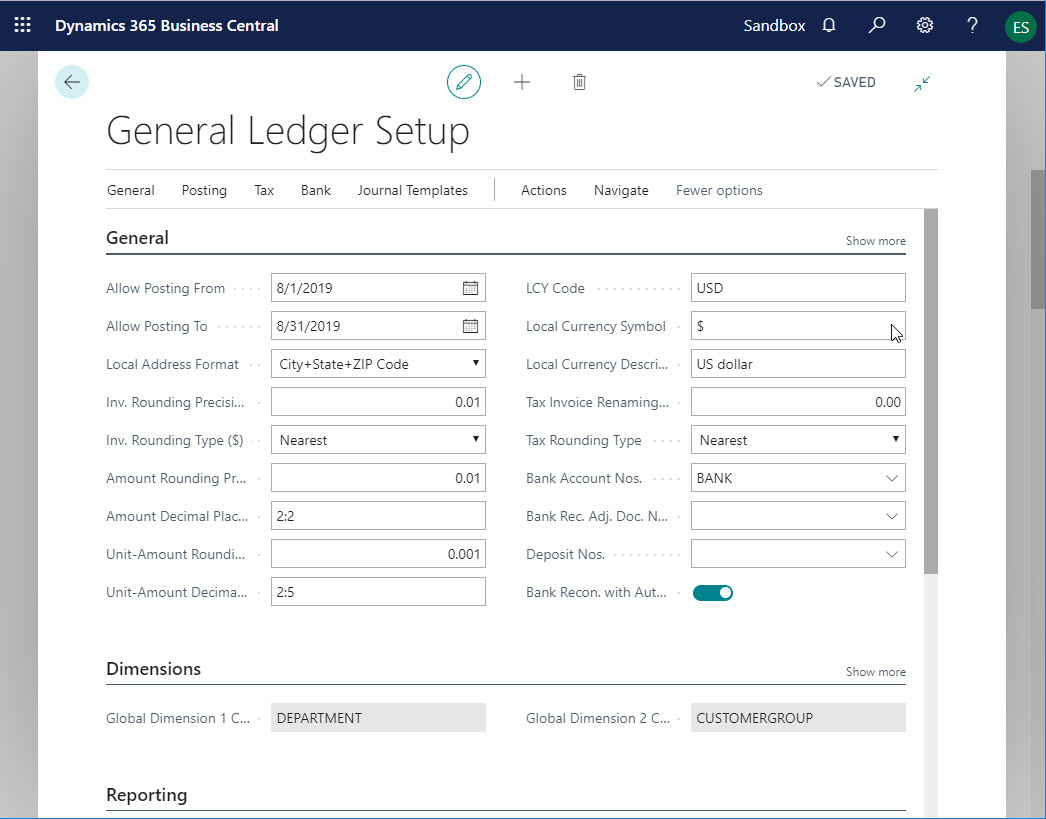Open the Tax menu
This screenshot has width=1046, height=819.
[264, 190]
